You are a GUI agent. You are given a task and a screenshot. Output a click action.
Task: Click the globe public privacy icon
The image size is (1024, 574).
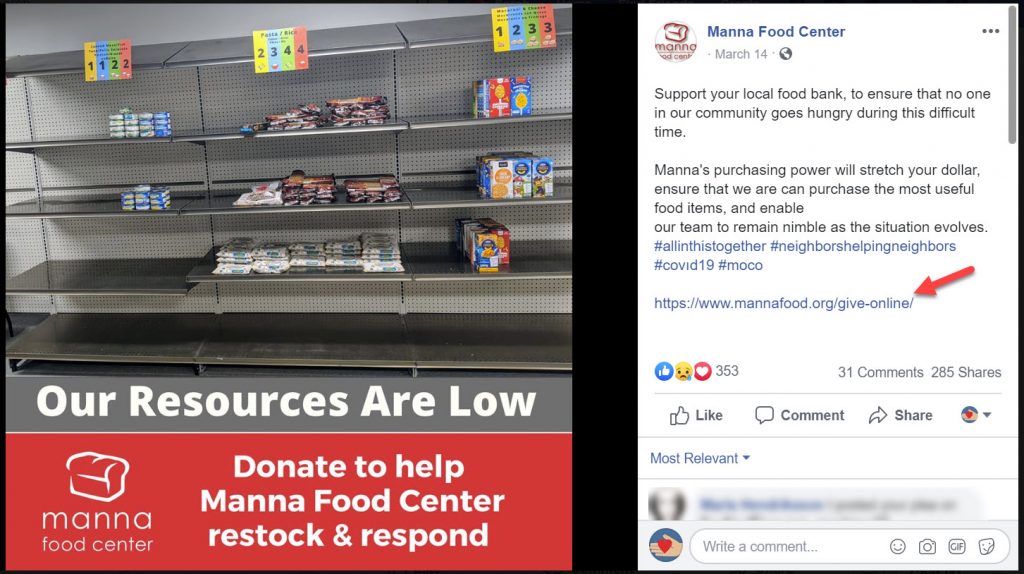(786, 54)
